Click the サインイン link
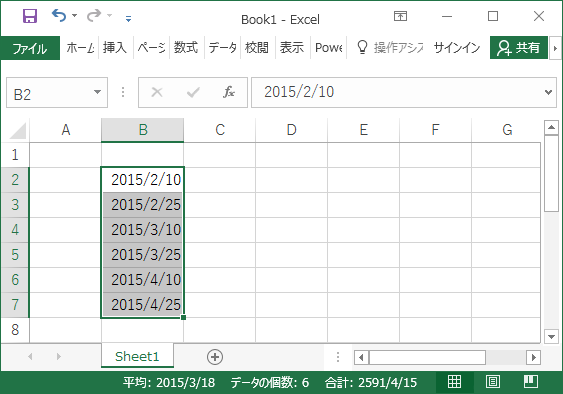This screenshot has height=394, width=563. 457,47
